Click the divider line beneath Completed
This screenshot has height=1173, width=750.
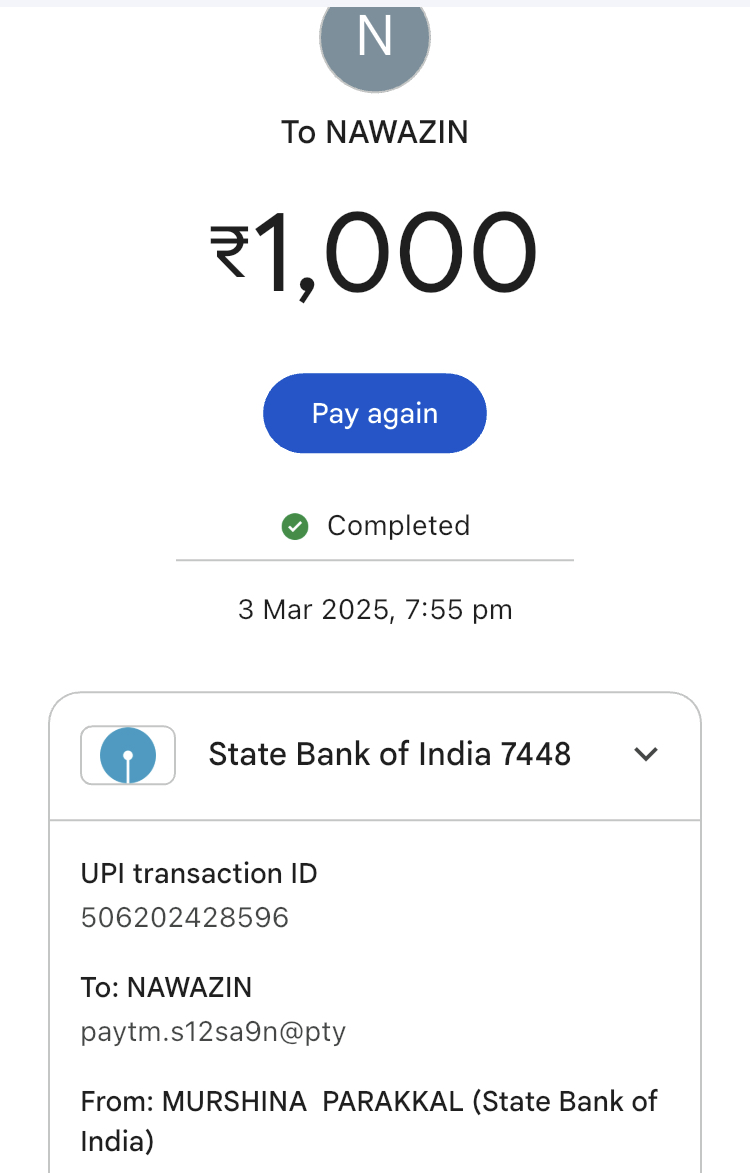pyautogui.click(x=374, y=560)
